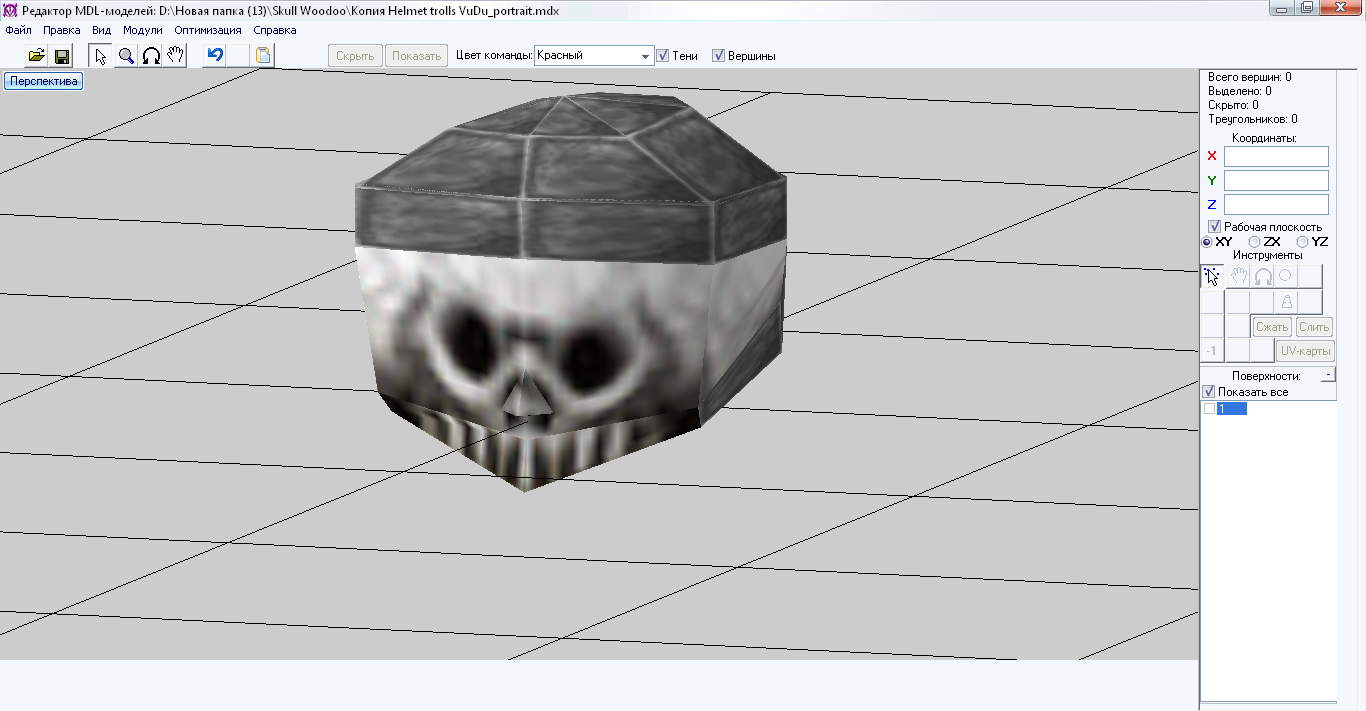Viewport: 1366px width, 711px height.
Task: Select vertex selection tool in Инструменты panel
Action: pos(1212,276)
